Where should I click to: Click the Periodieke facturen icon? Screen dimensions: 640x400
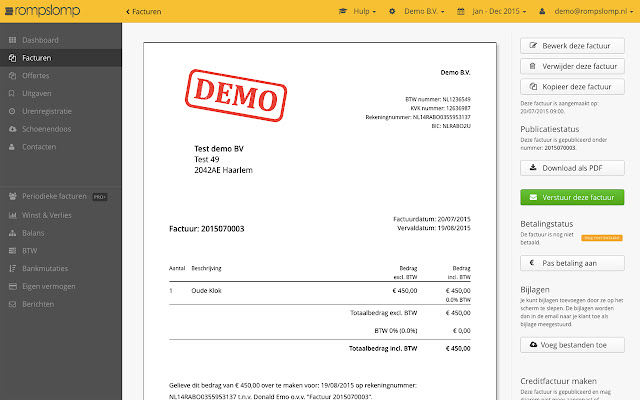tap(13, 196)
